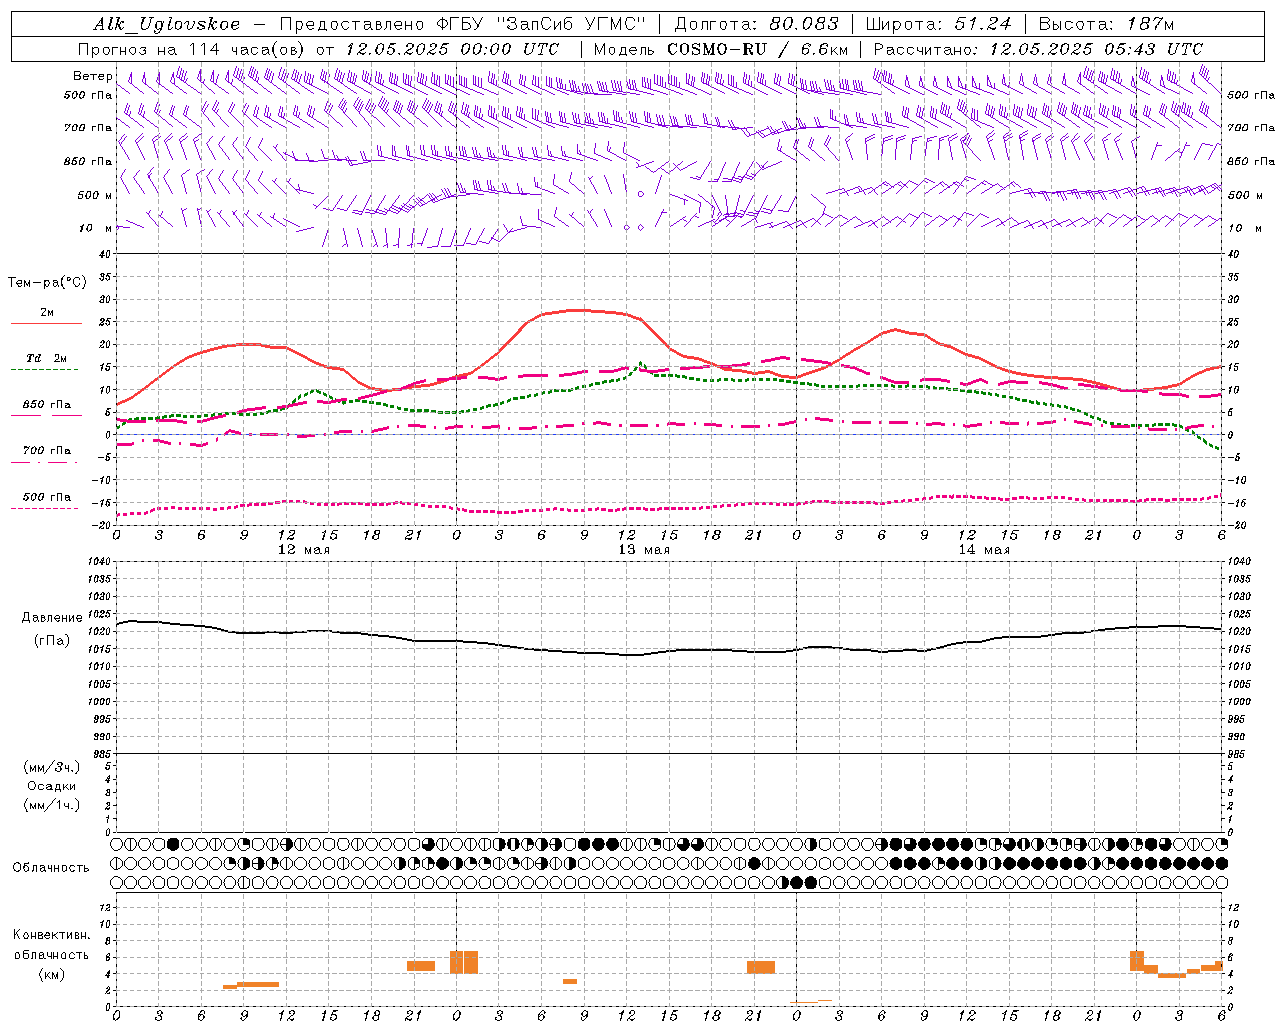Image resolution: width=1280 pixels, height=1024 pixels.
Task: Click the '500 гПа' entry in temperature legend
Action: (47, 497)
